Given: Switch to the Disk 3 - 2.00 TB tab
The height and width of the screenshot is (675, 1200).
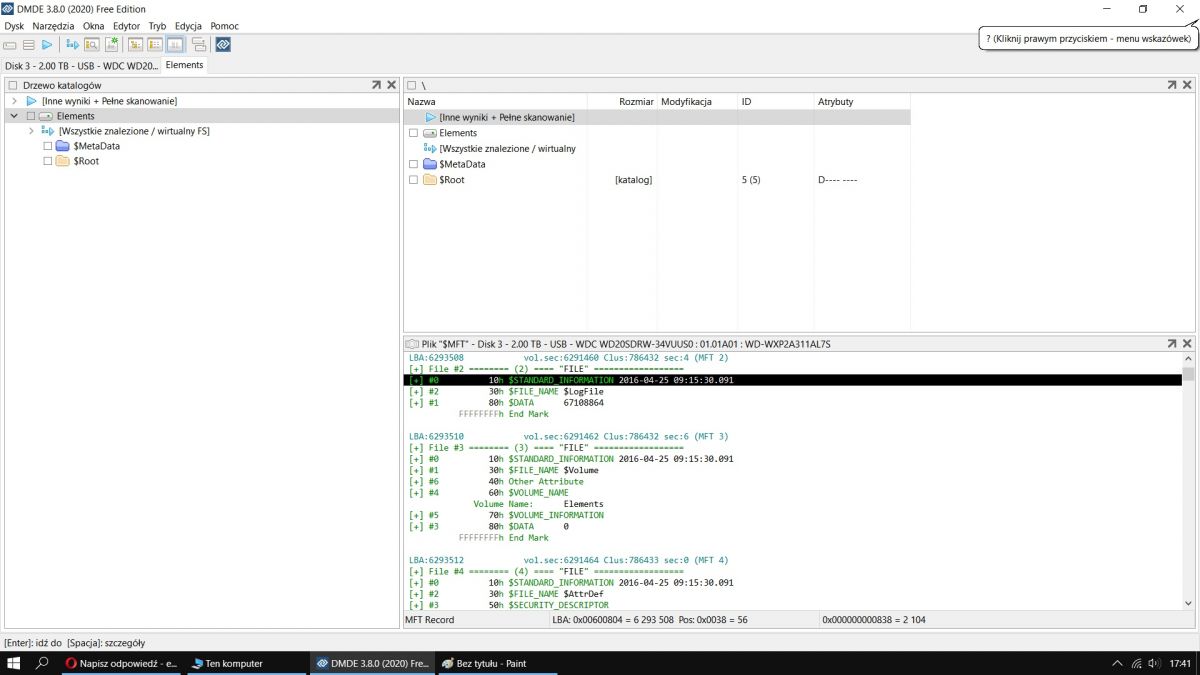Looking at the screenshot, I should (x=81, y=65).
